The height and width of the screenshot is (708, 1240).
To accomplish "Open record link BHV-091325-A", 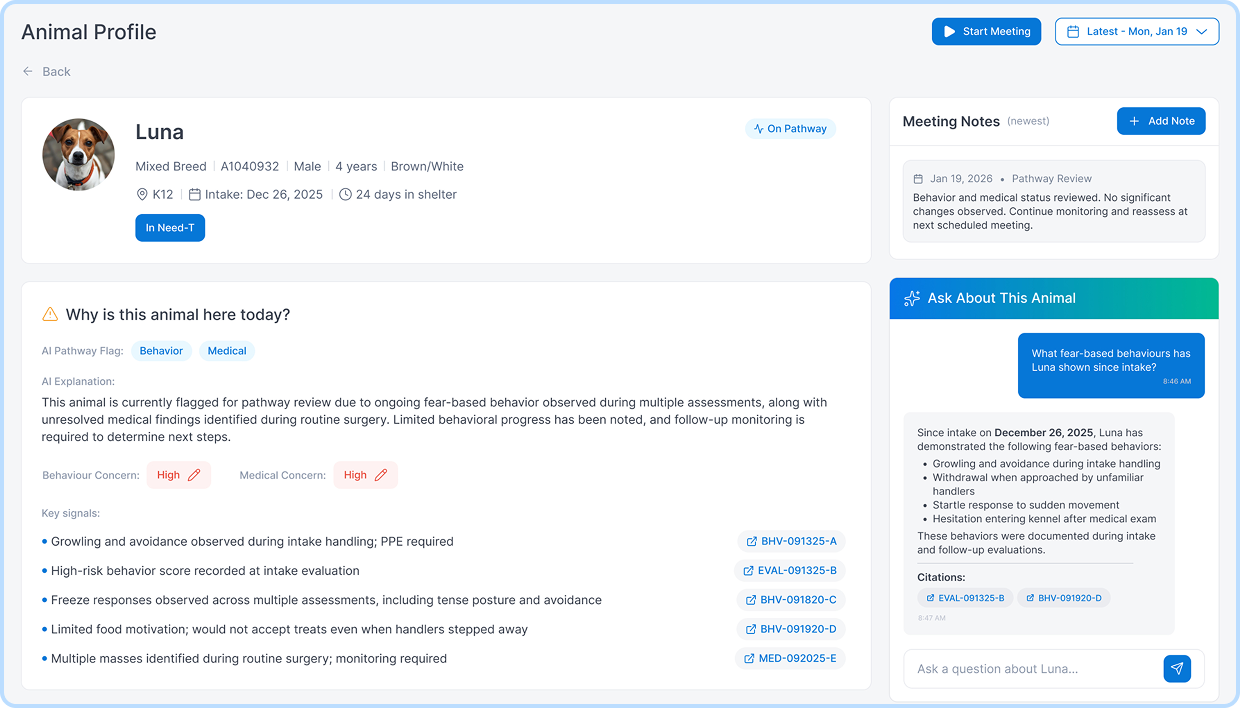I will [x=791, y=541].
